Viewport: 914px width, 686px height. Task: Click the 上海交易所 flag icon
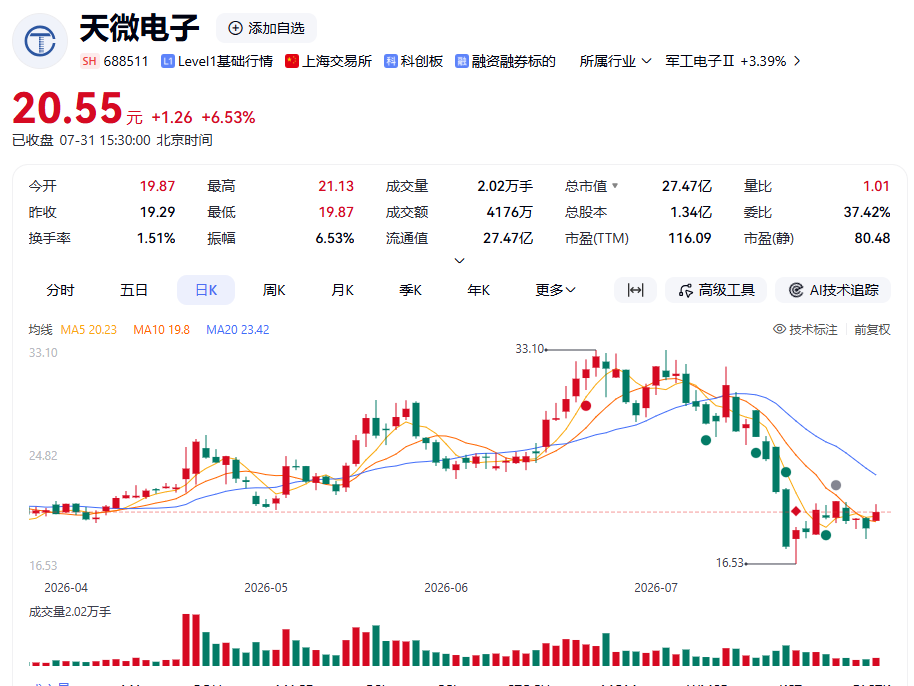(x=291, y=61)
